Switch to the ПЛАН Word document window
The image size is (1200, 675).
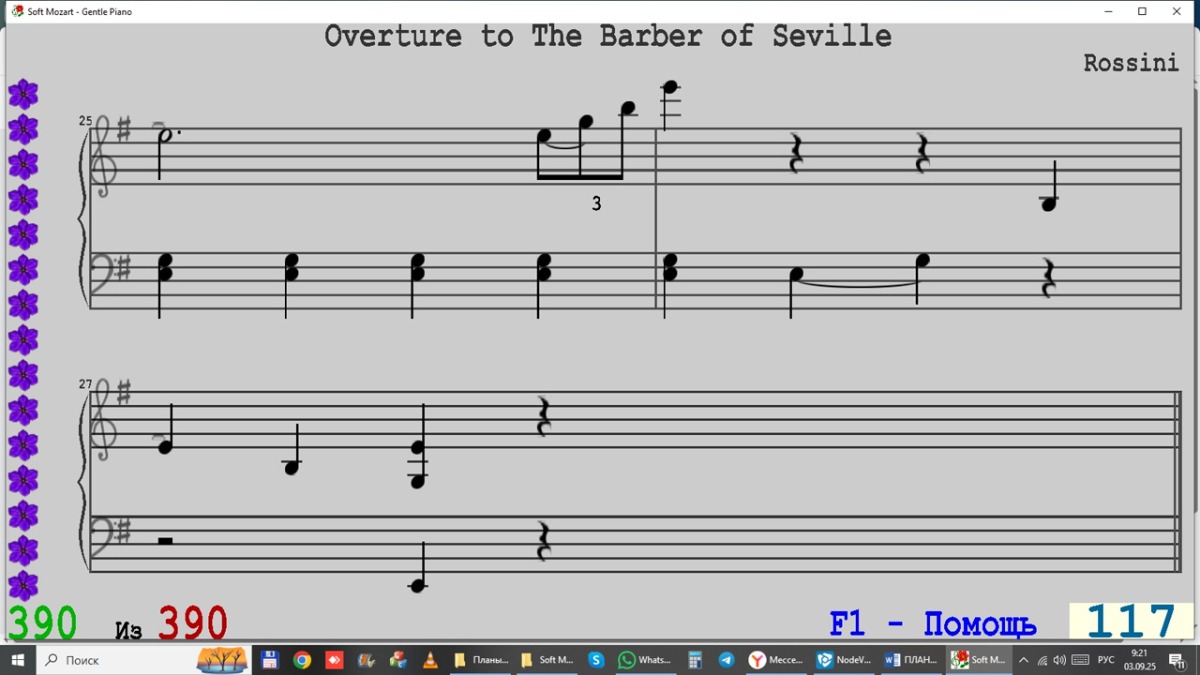pyautogui.click(x=911, y=660)
